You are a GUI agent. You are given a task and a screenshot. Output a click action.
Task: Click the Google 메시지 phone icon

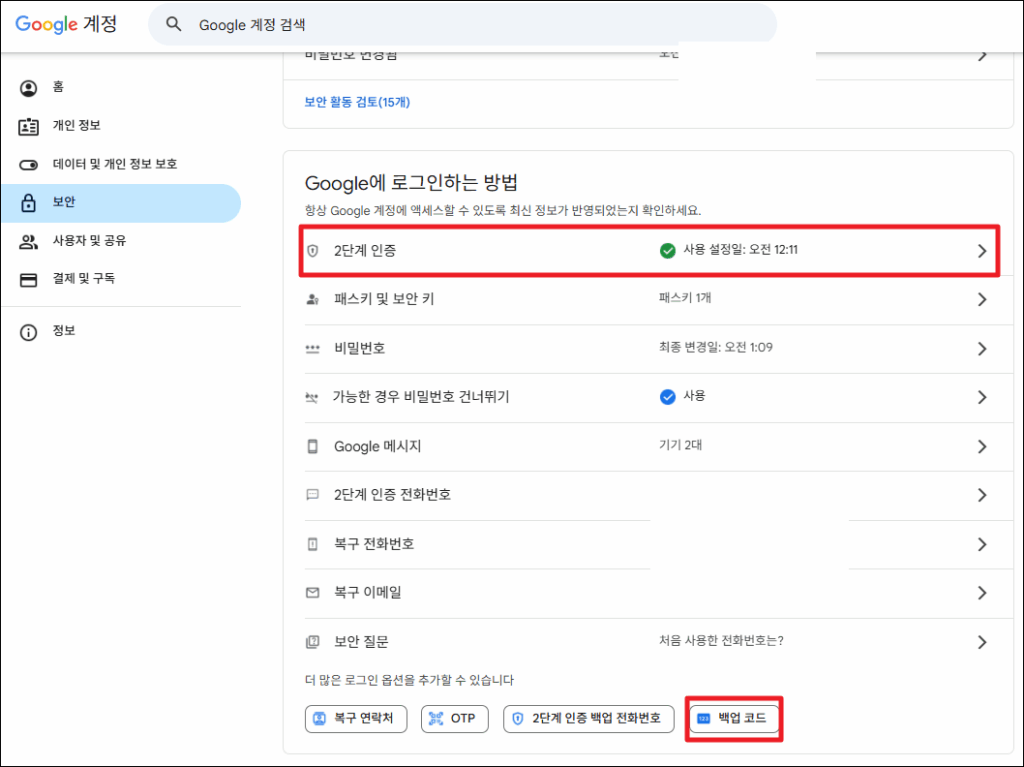tap(313, 446)
